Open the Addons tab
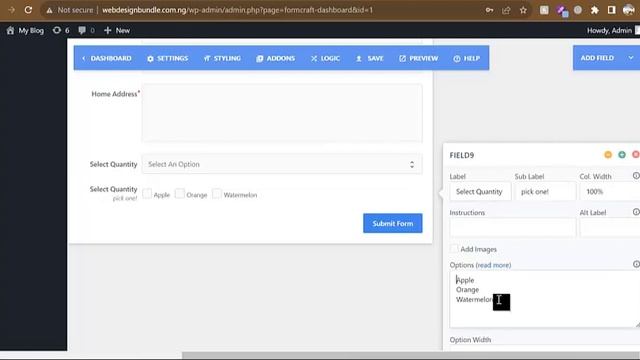 (276, 58)
